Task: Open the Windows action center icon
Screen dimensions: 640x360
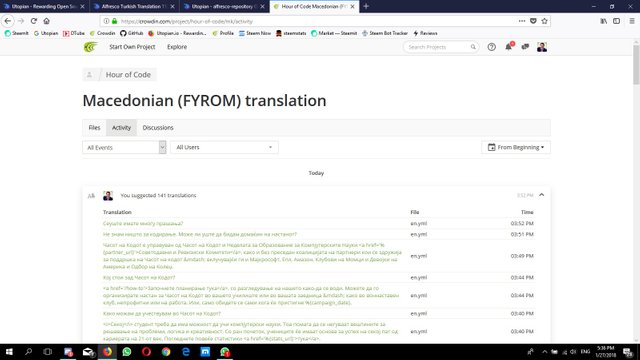Action: pos(628,352)
